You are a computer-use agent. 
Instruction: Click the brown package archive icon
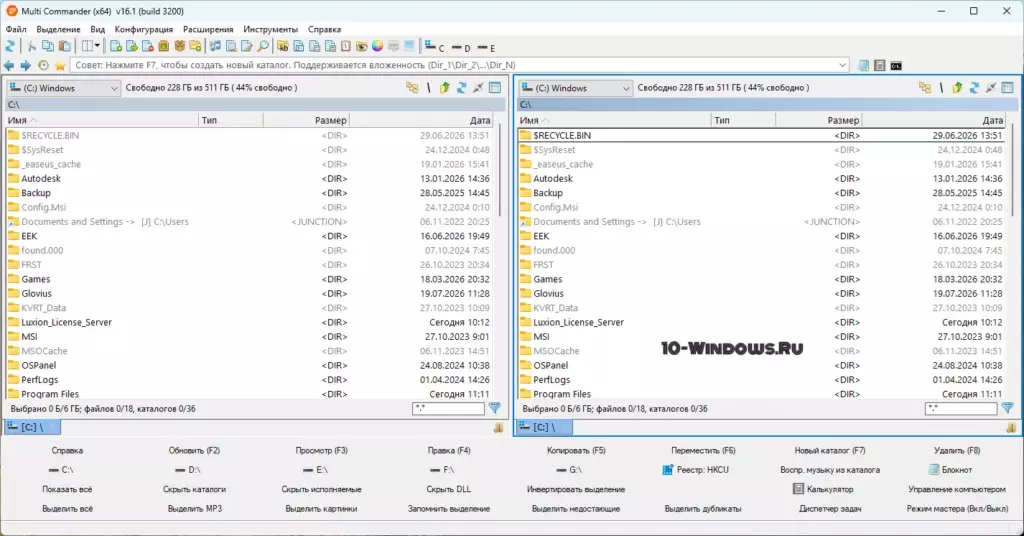(180, 46)
